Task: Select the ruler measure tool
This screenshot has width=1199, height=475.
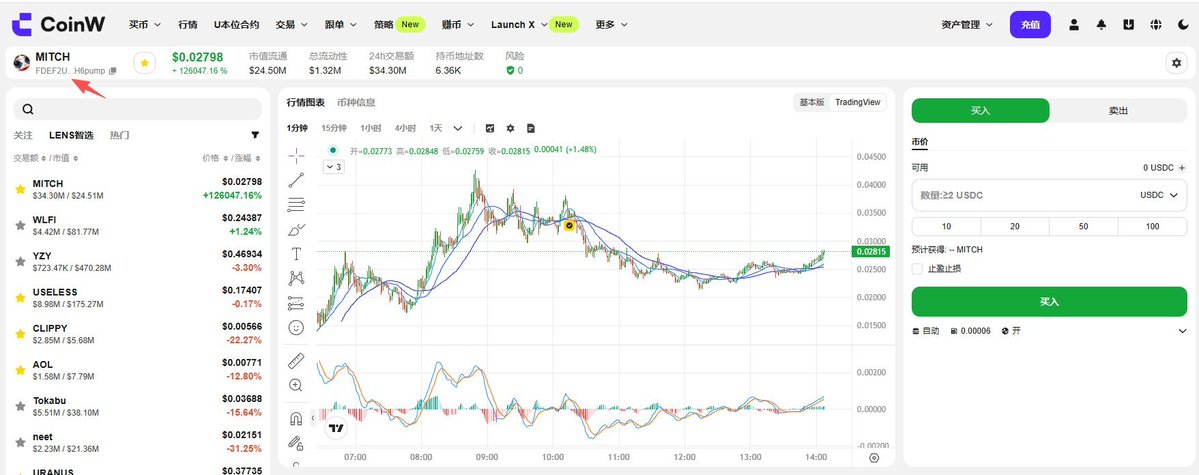Action: pos(296,360)
